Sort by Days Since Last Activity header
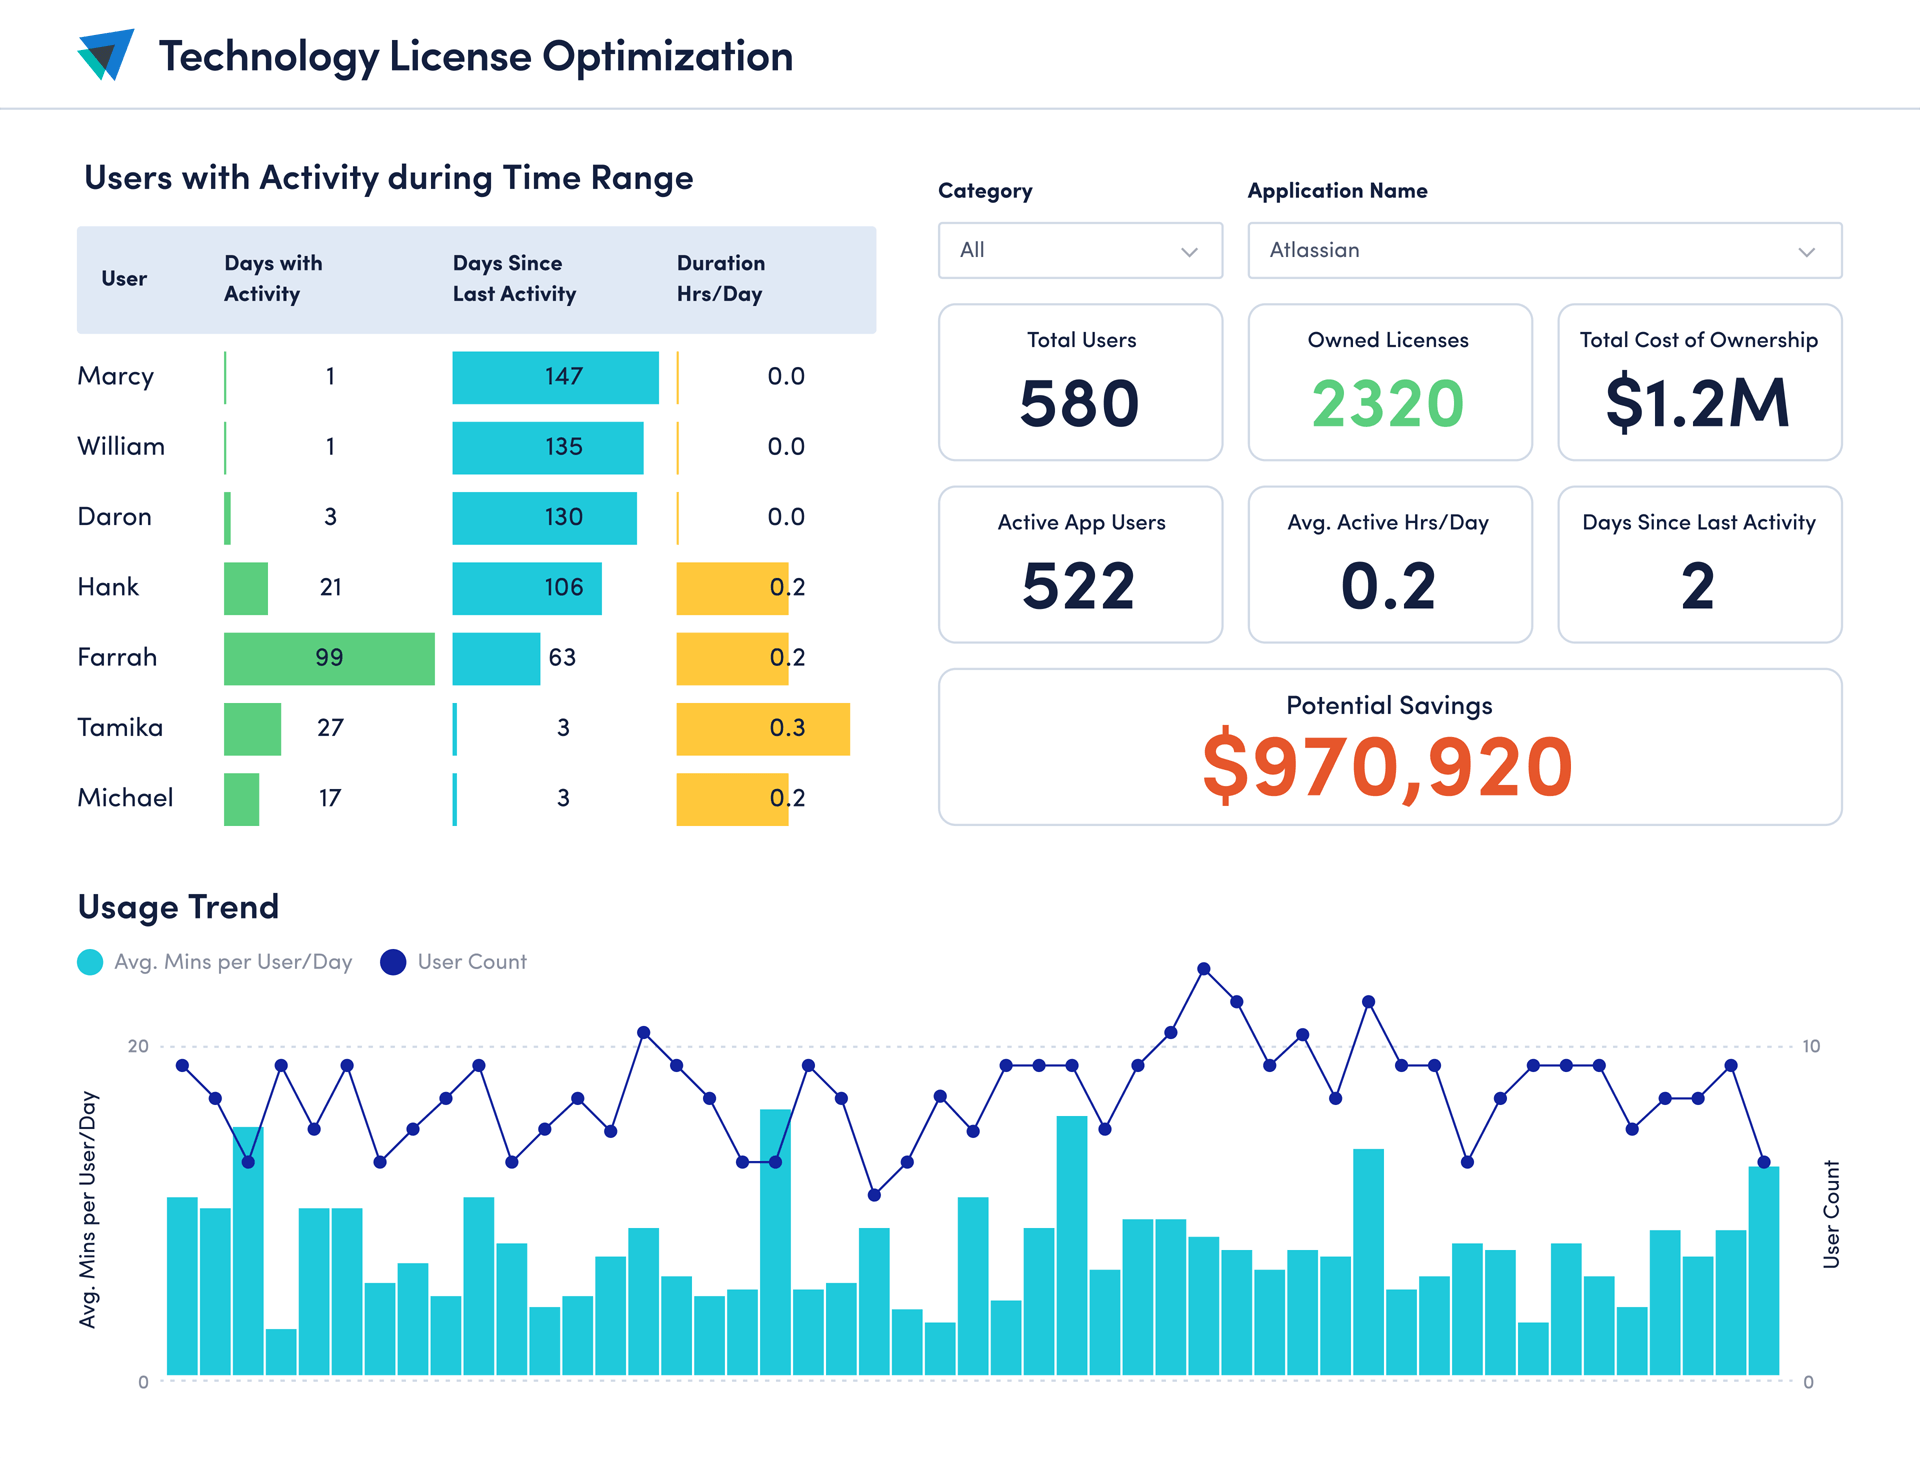Viewport: 1920px width, 1459px height. pos(513,278)
